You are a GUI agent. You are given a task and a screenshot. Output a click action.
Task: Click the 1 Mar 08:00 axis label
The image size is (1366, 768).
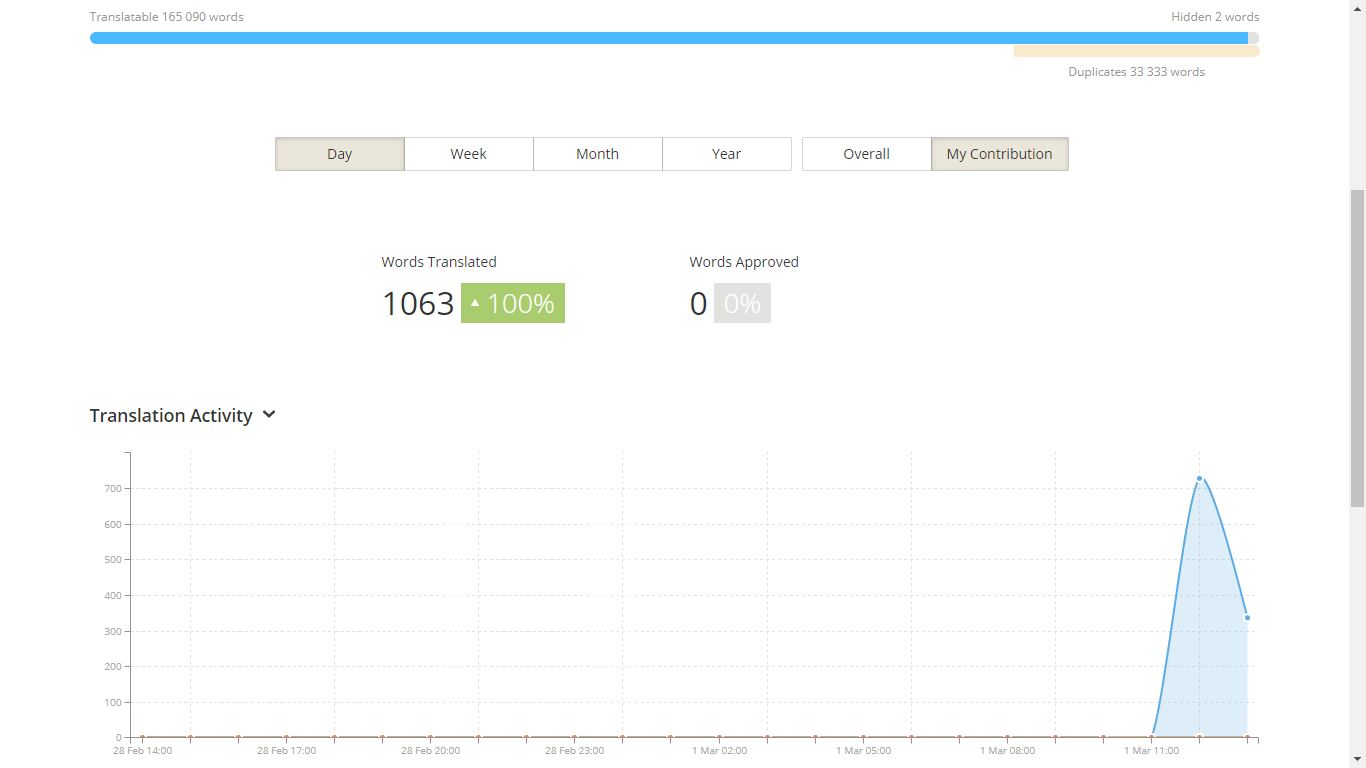point(1007,750)
